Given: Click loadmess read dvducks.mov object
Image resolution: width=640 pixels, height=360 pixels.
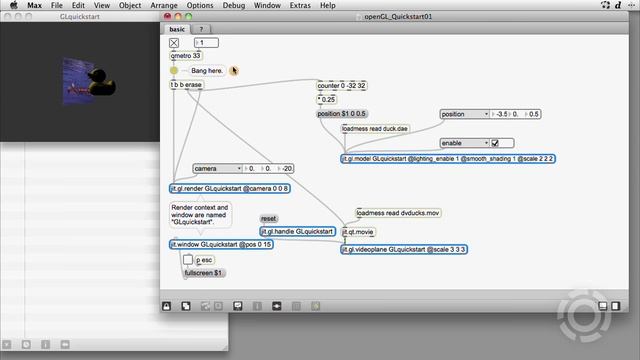Looking at the screenshot, I should point(398,213).
